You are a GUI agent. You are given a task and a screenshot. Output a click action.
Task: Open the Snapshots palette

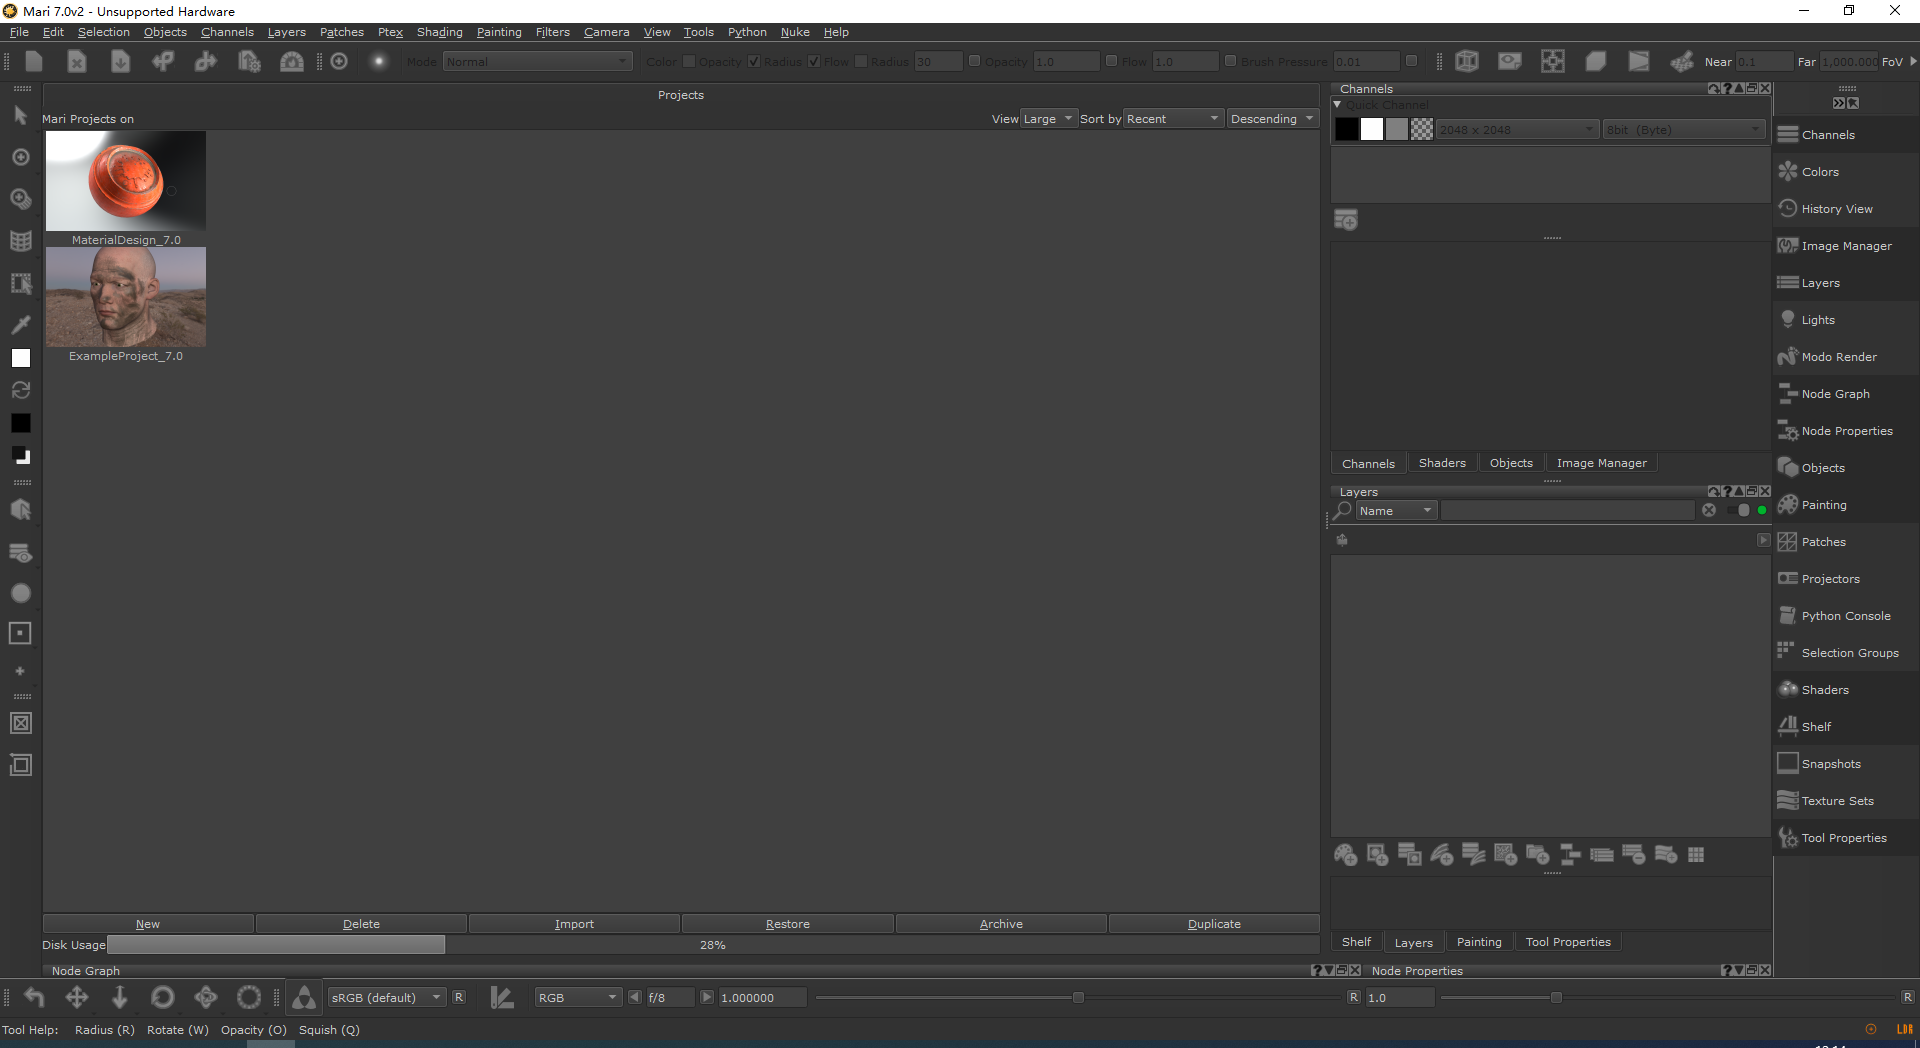coord(1831,763)
